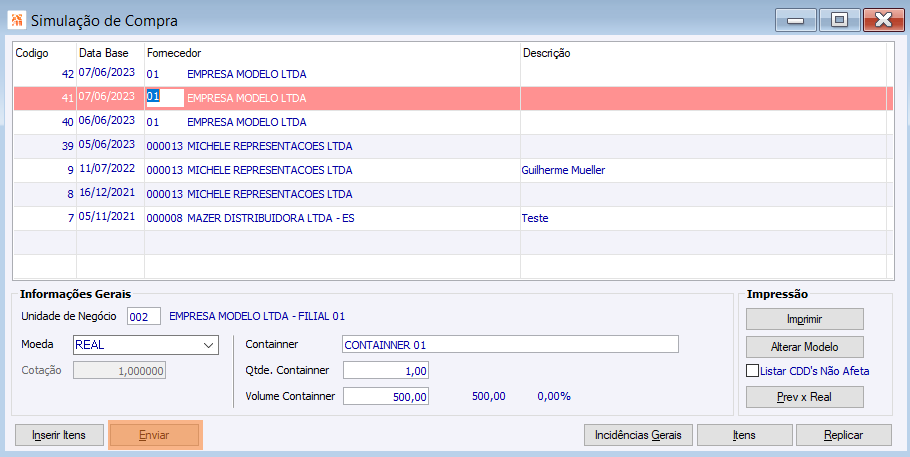This screenshot has width=910, height=457.
Task: Click the Qtde. Containner field
Action: pyautogui.click(x=386, y=370)
